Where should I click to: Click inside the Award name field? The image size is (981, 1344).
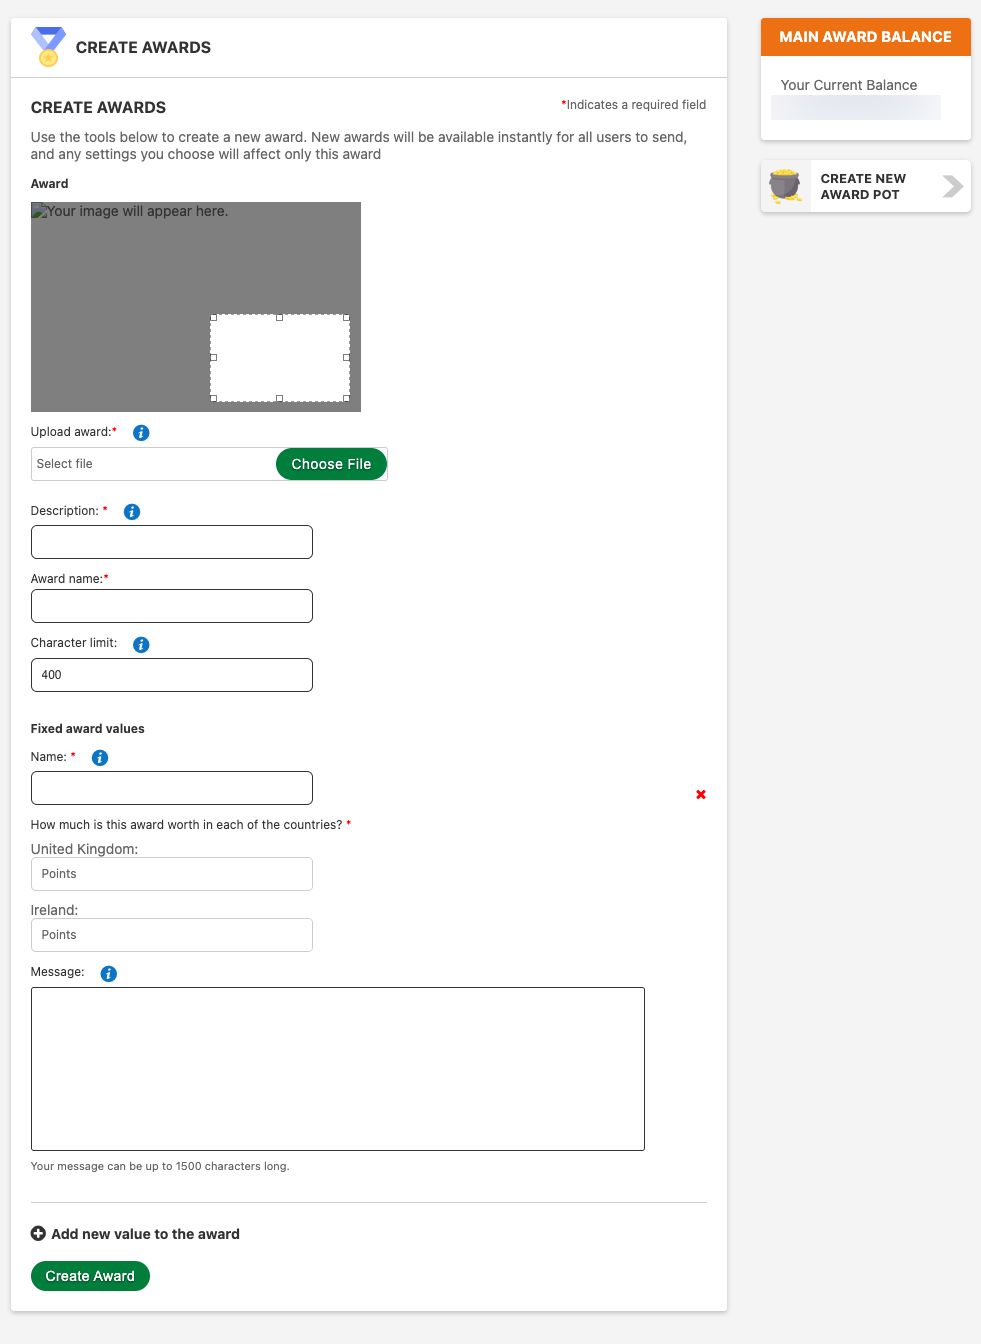tap(170, 605)
